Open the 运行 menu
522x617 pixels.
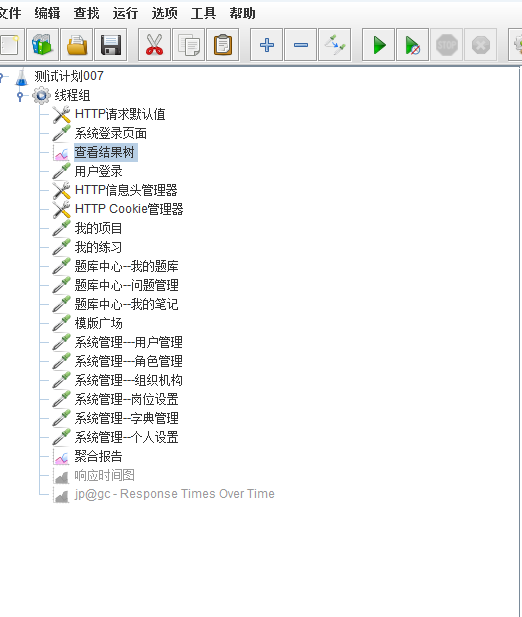pyautogui.click(x=125, y=13)
